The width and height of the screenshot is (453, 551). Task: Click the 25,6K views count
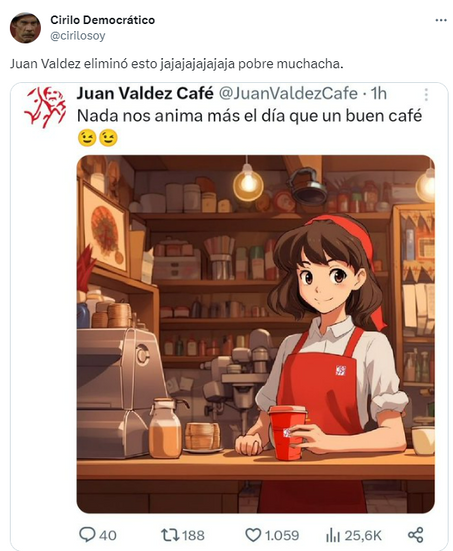363,535
